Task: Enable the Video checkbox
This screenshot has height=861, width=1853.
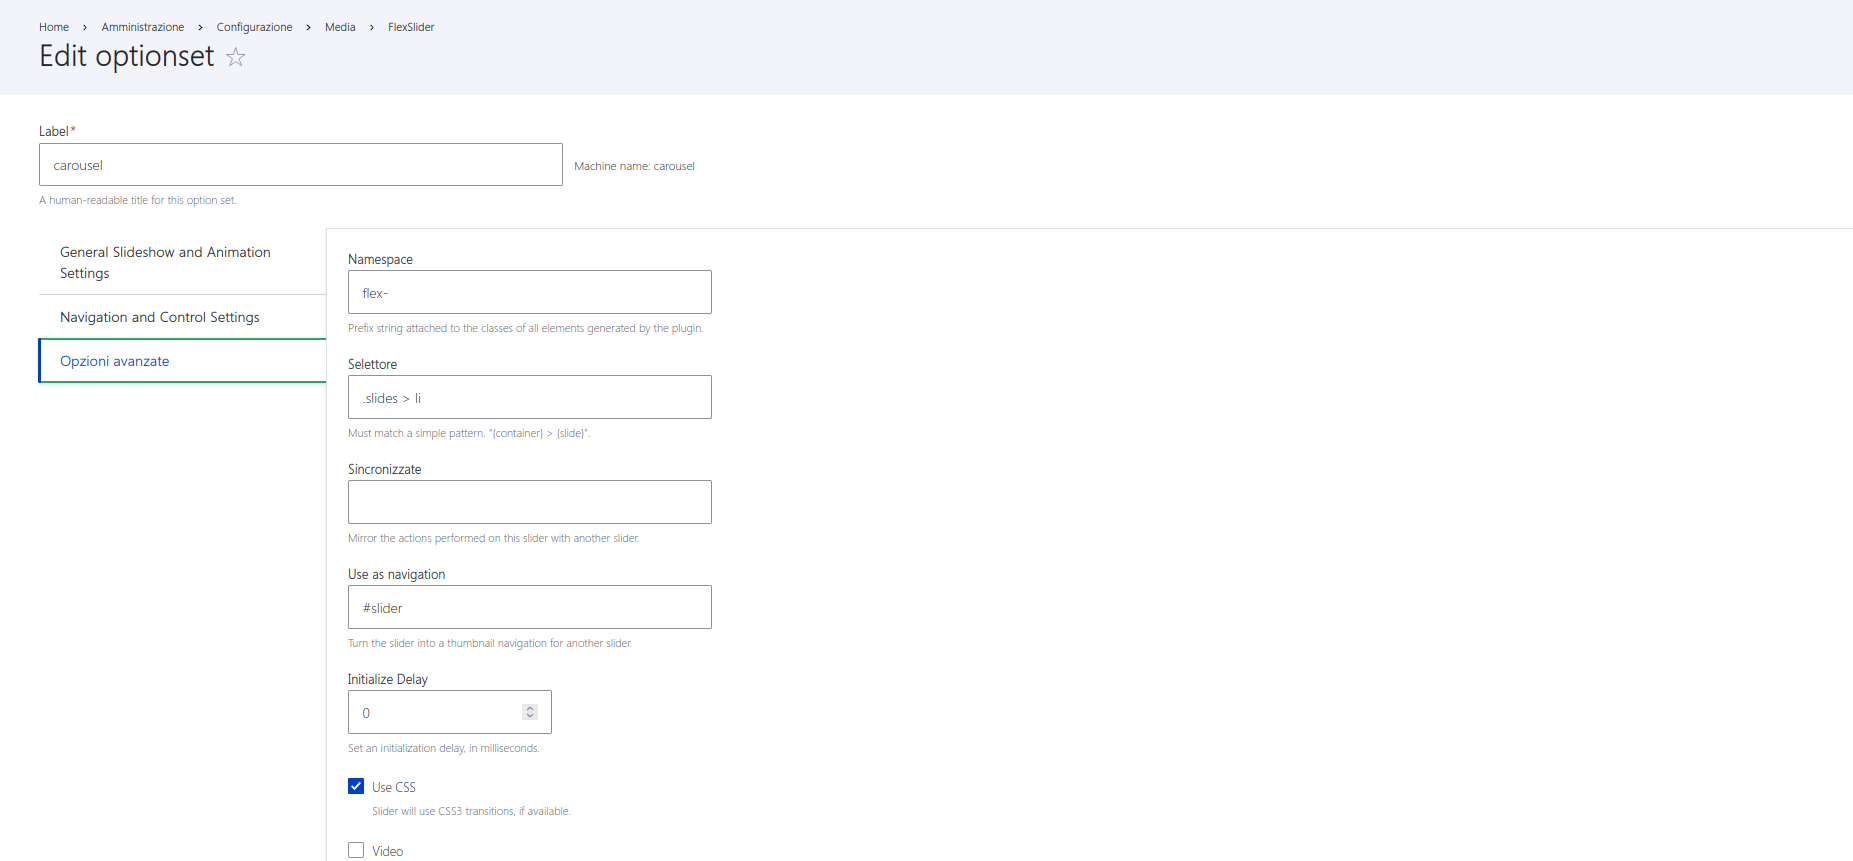Action: click(356, 850)
